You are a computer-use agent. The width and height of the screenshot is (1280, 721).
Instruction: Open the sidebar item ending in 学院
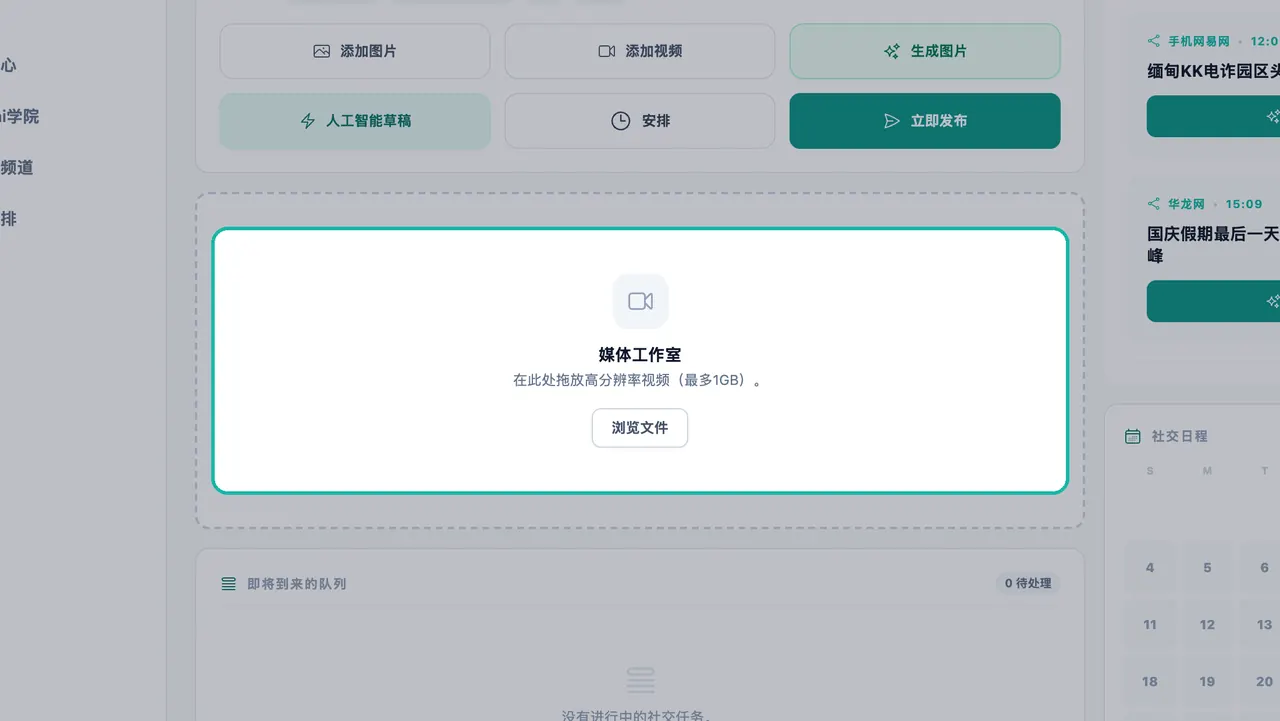pos(20,116)
